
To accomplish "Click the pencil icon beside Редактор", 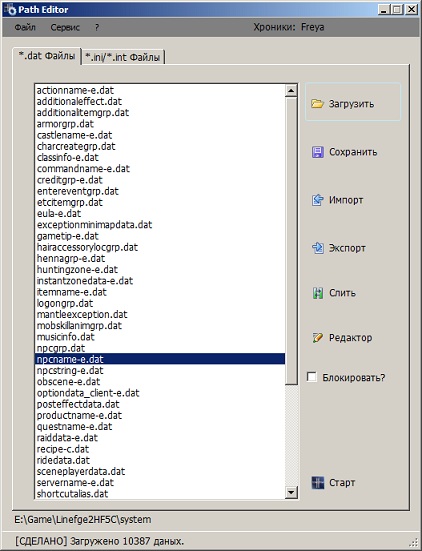I will coord(317,338).
